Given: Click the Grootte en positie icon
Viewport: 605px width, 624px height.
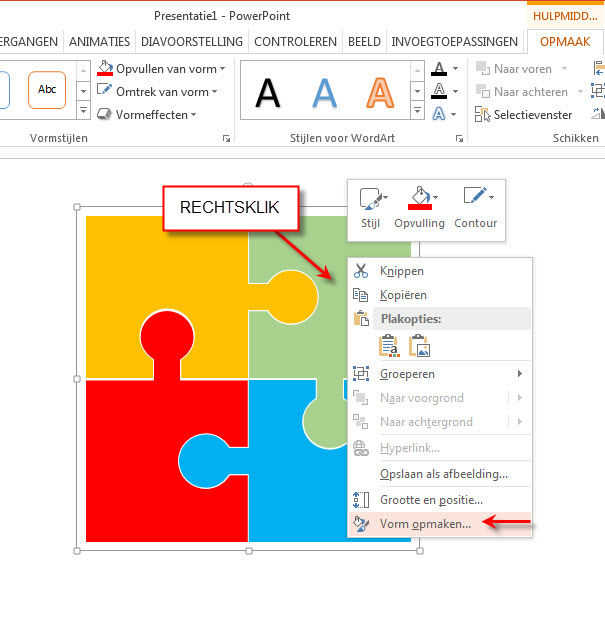Looking at the screenshot, I should point(361,500).
